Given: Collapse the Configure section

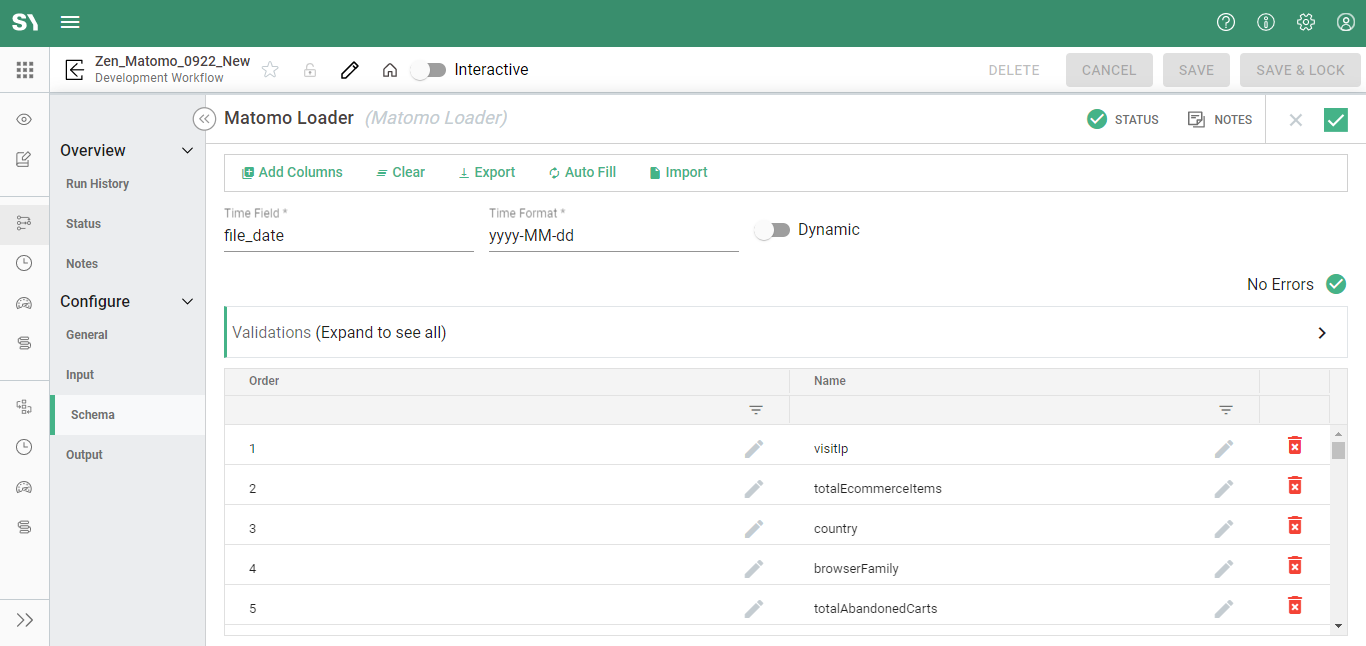Looking at the screenshot, I should (x=186, y=302).
